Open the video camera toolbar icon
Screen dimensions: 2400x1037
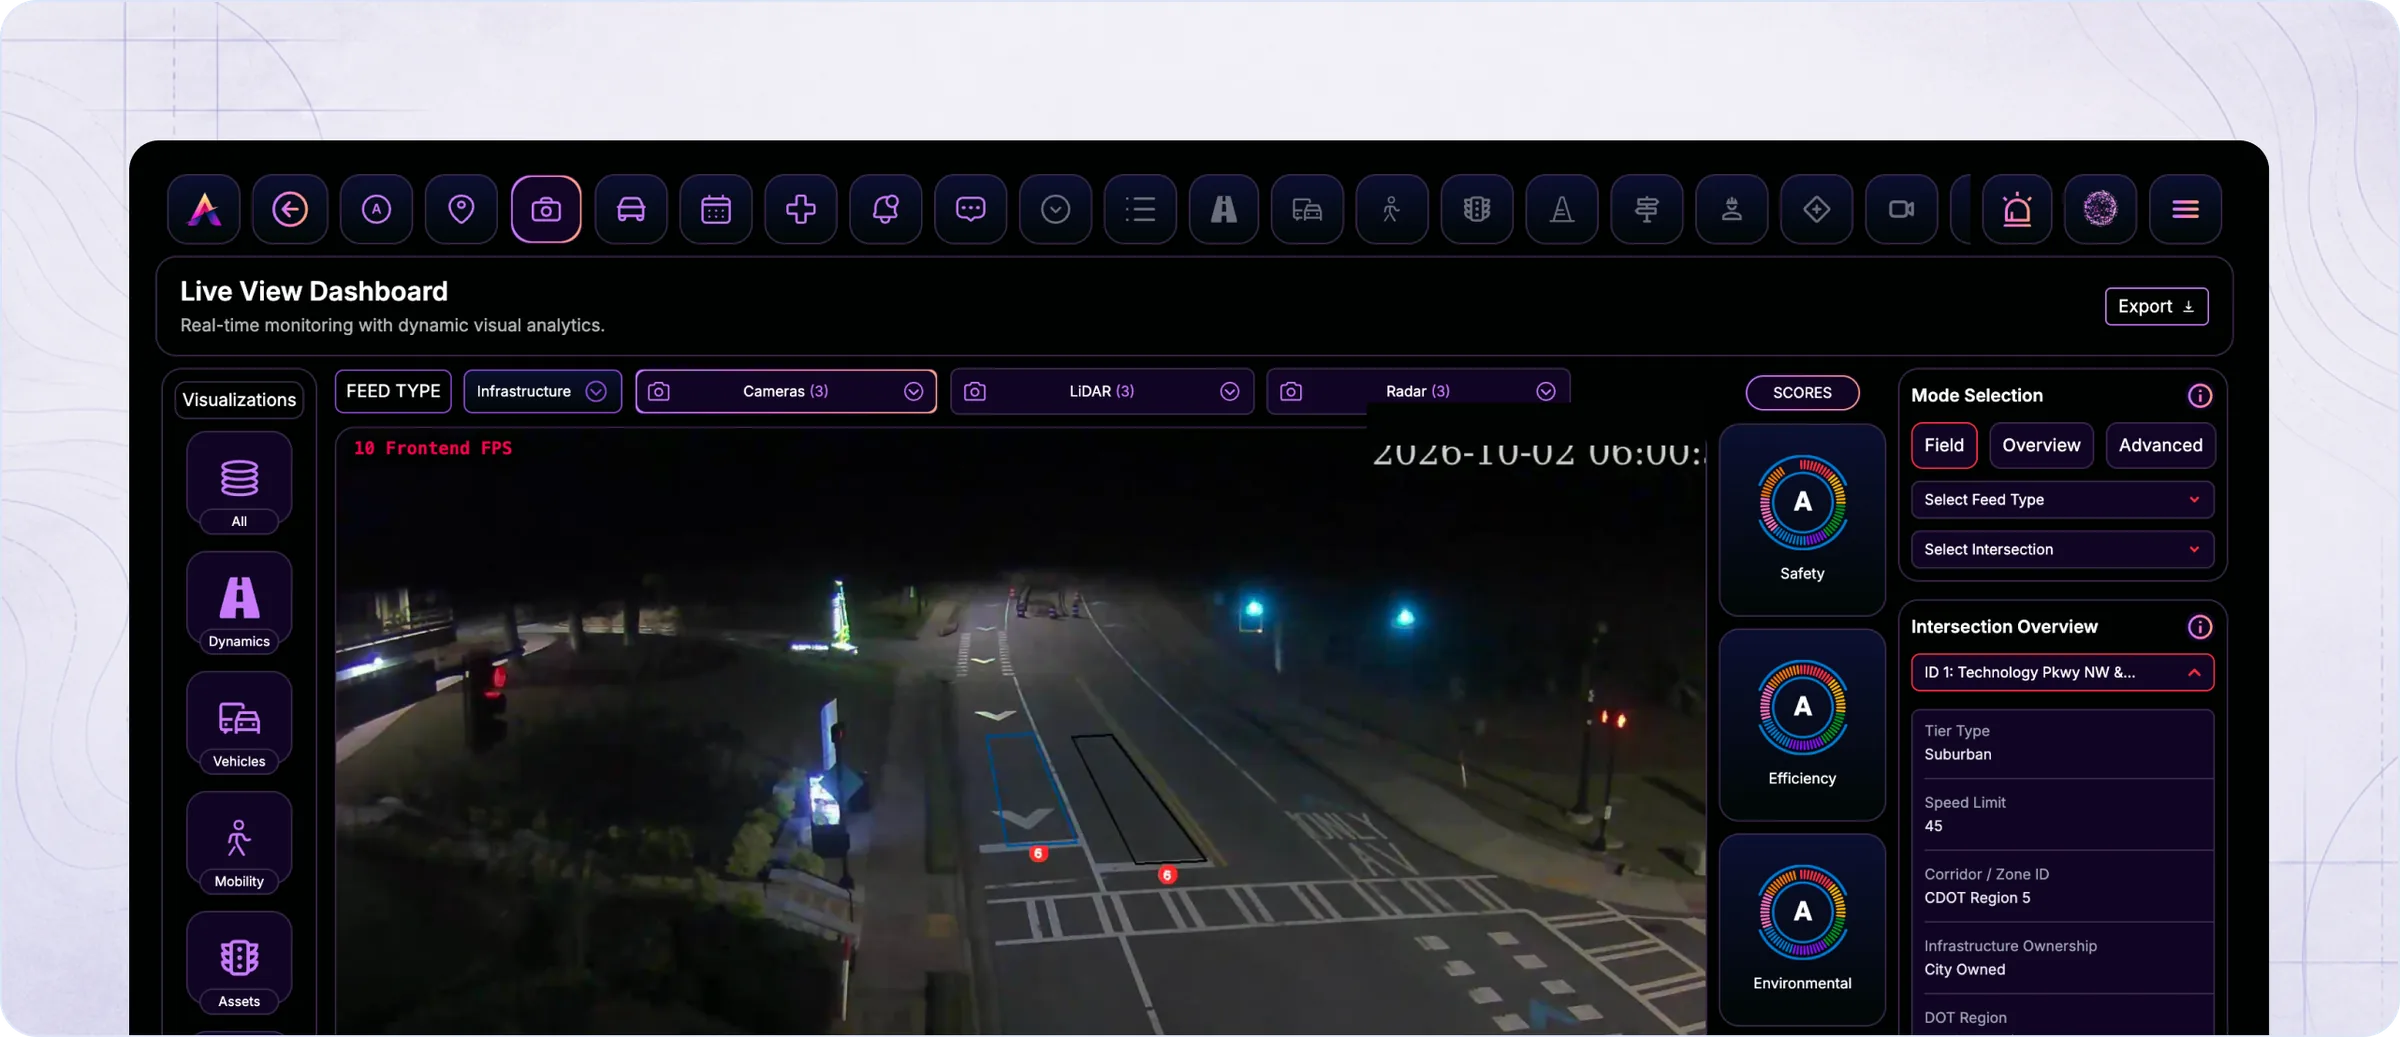click(x=1902, y=209)
